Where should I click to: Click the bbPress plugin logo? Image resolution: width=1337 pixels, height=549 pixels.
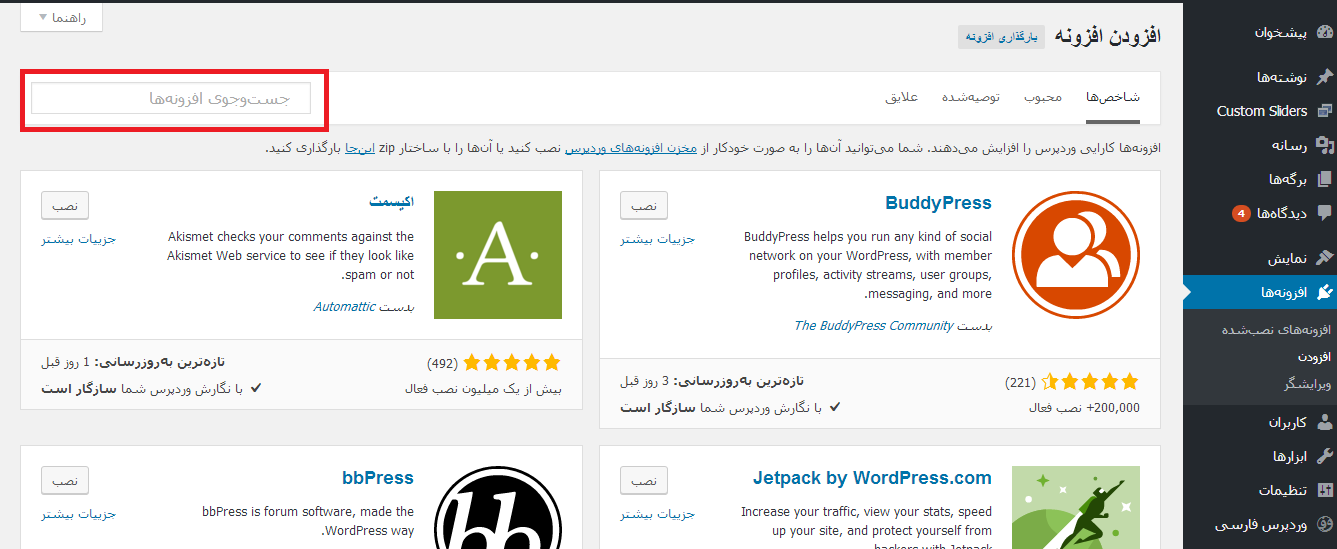coord(498,507)
